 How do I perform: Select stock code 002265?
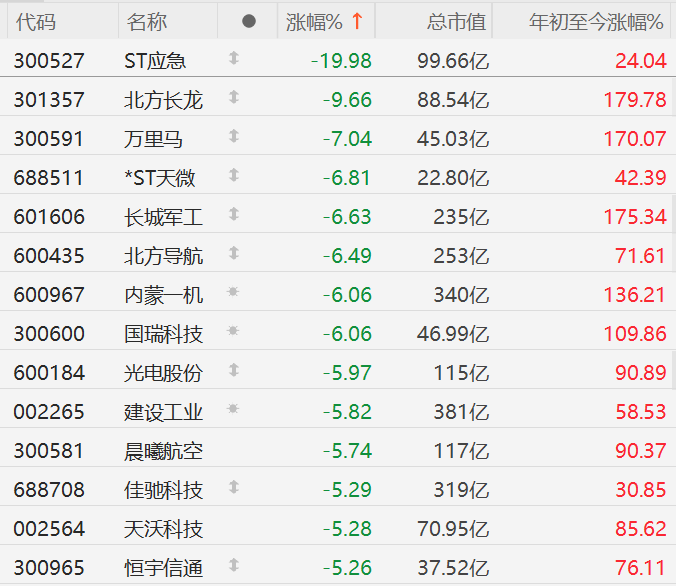[x=49, y=412]
